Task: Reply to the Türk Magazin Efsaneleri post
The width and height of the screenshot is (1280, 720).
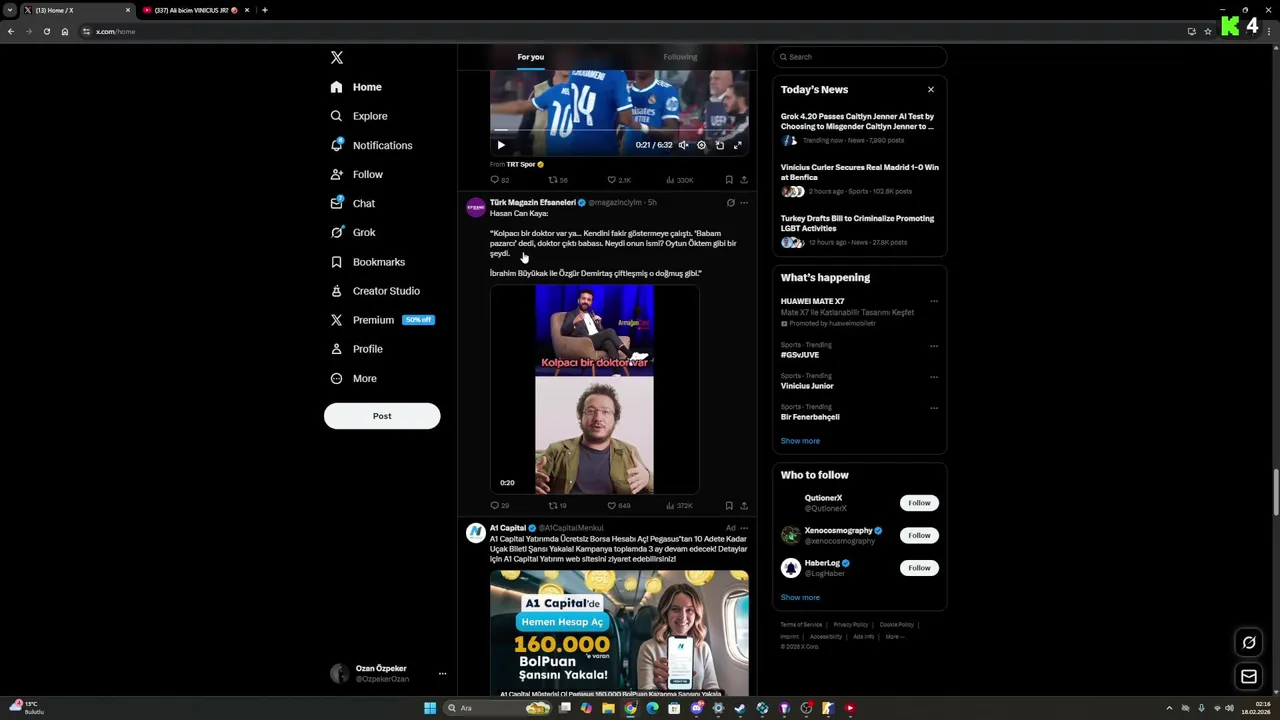Action: pyautogui.click(x=499, y=506)
